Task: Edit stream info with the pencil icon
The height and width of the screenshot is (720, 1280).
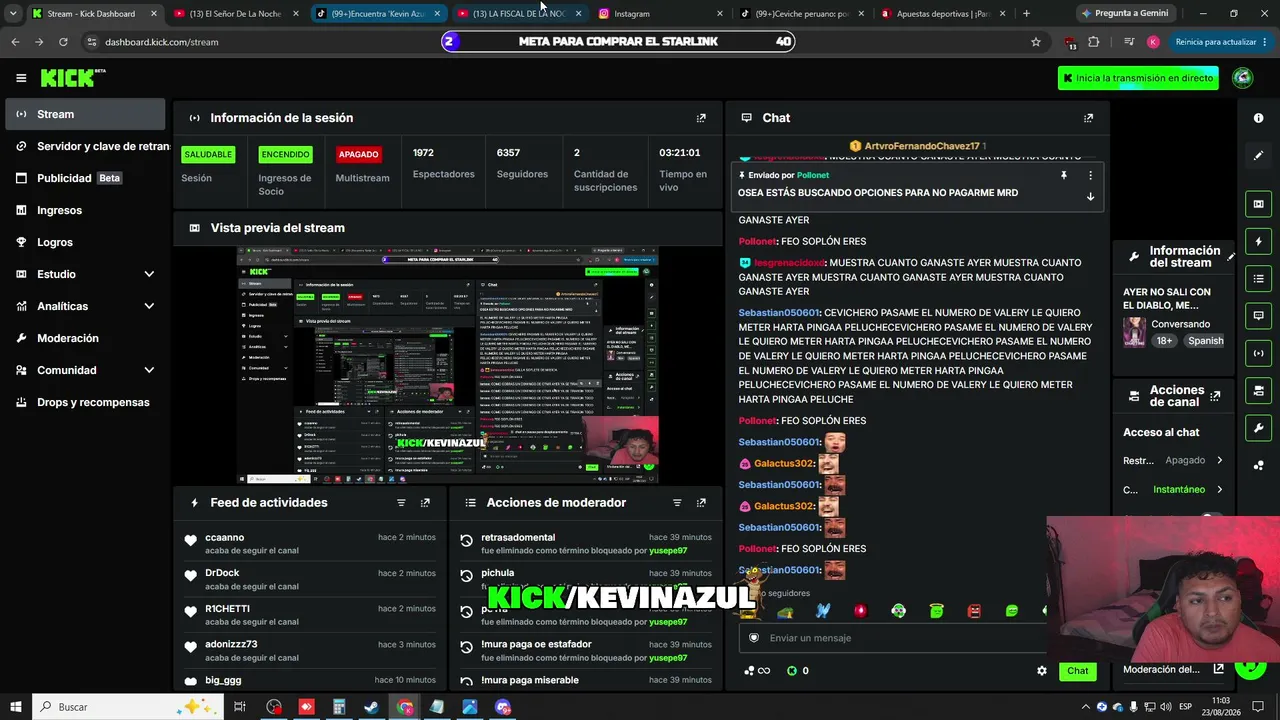Action: [x=1231, y=257]
